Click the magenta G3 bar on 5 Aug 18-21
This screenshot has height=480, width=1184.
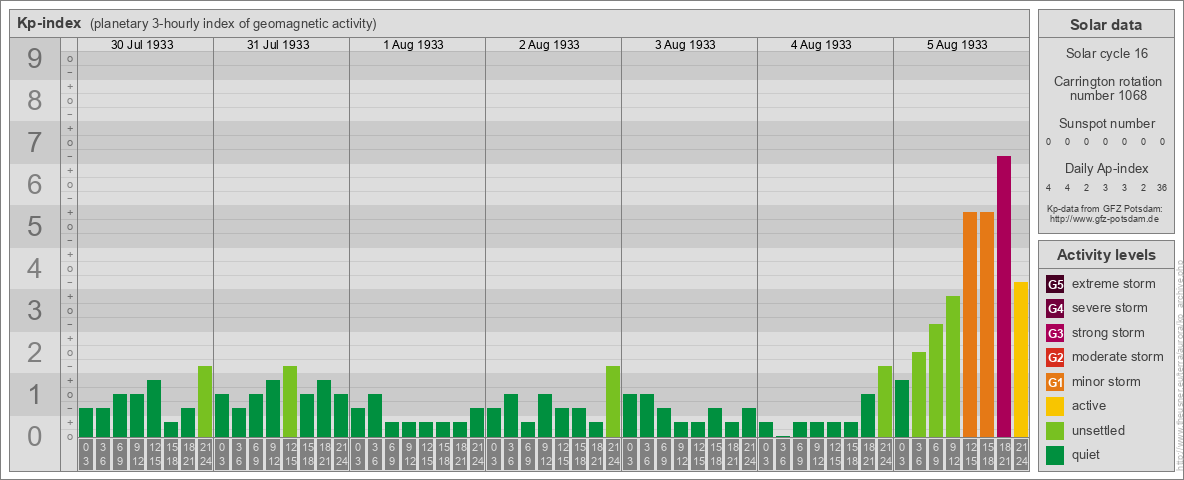coord(1004,297)
